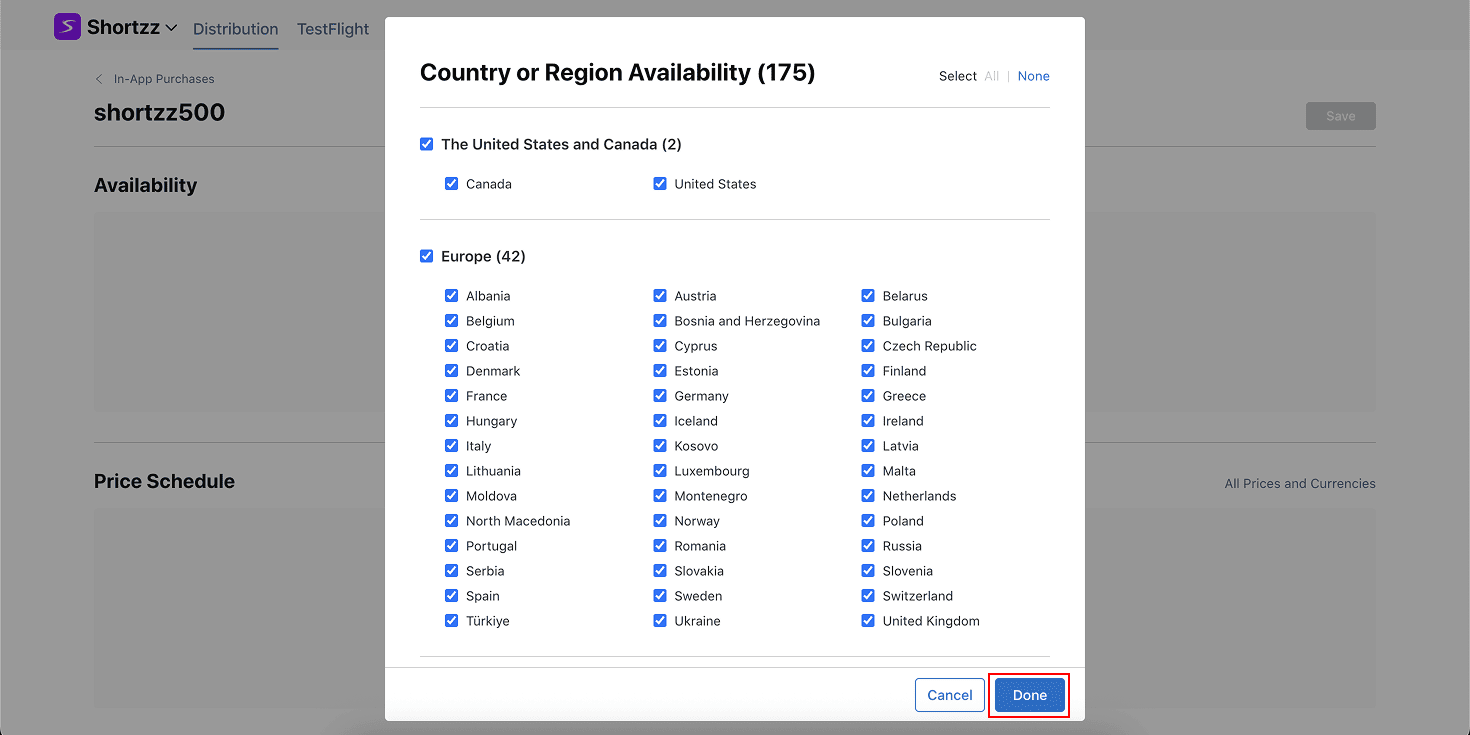The height and width of the screenshot is (735, 1470).
Task: Toggle the Türkiye checkbox
Action: [452, 621]
